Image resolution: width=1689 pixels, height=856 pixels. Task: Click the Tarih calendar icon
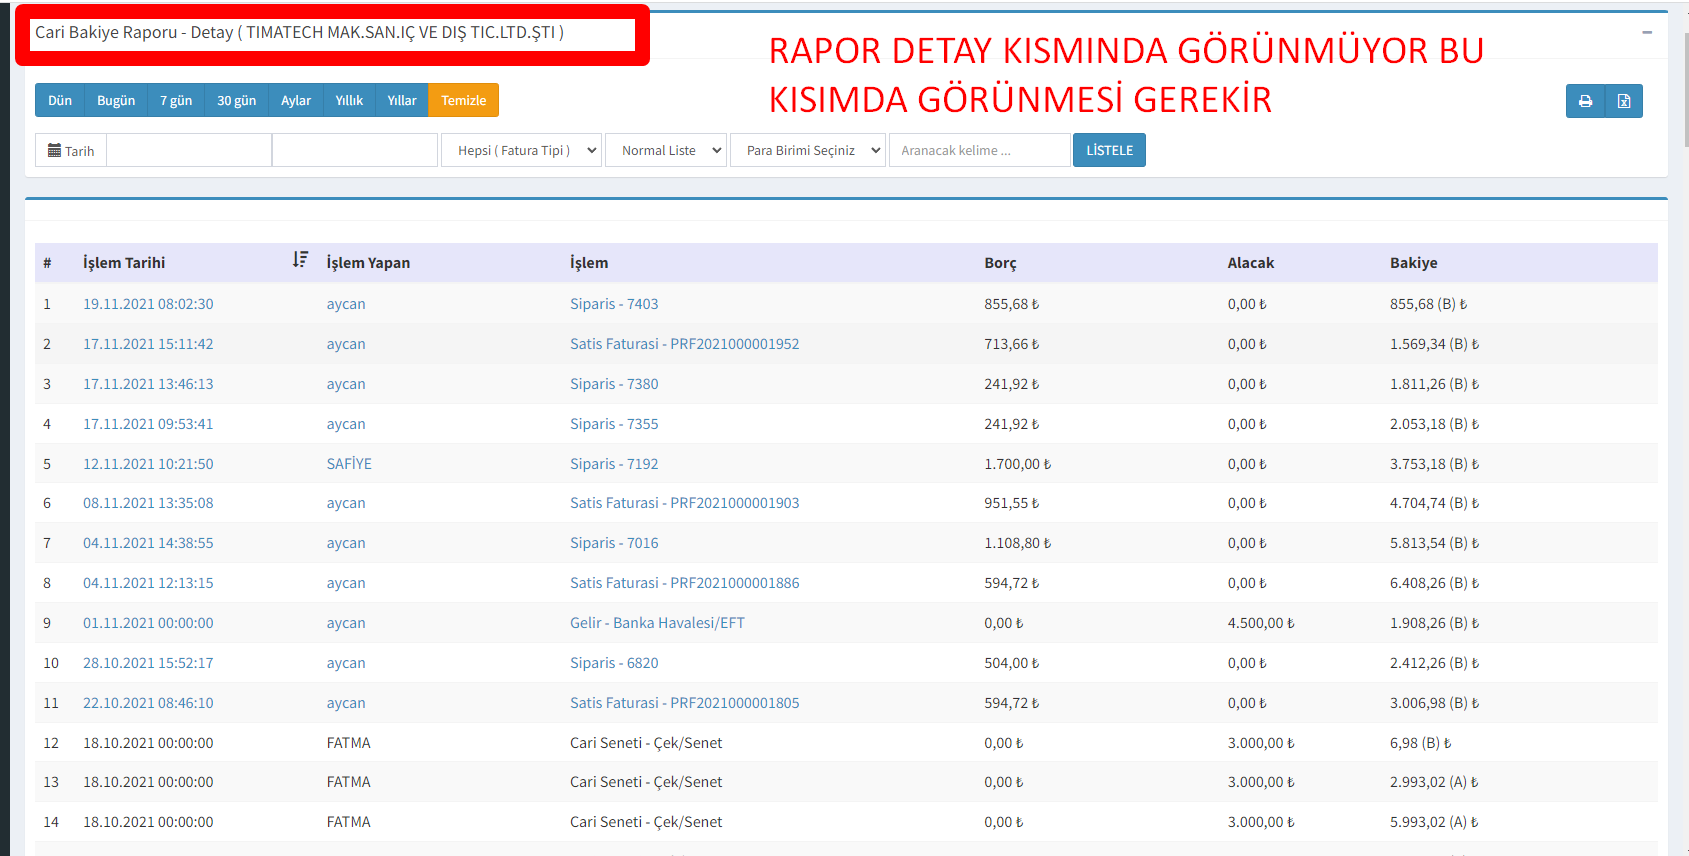[x=55, y=151]
